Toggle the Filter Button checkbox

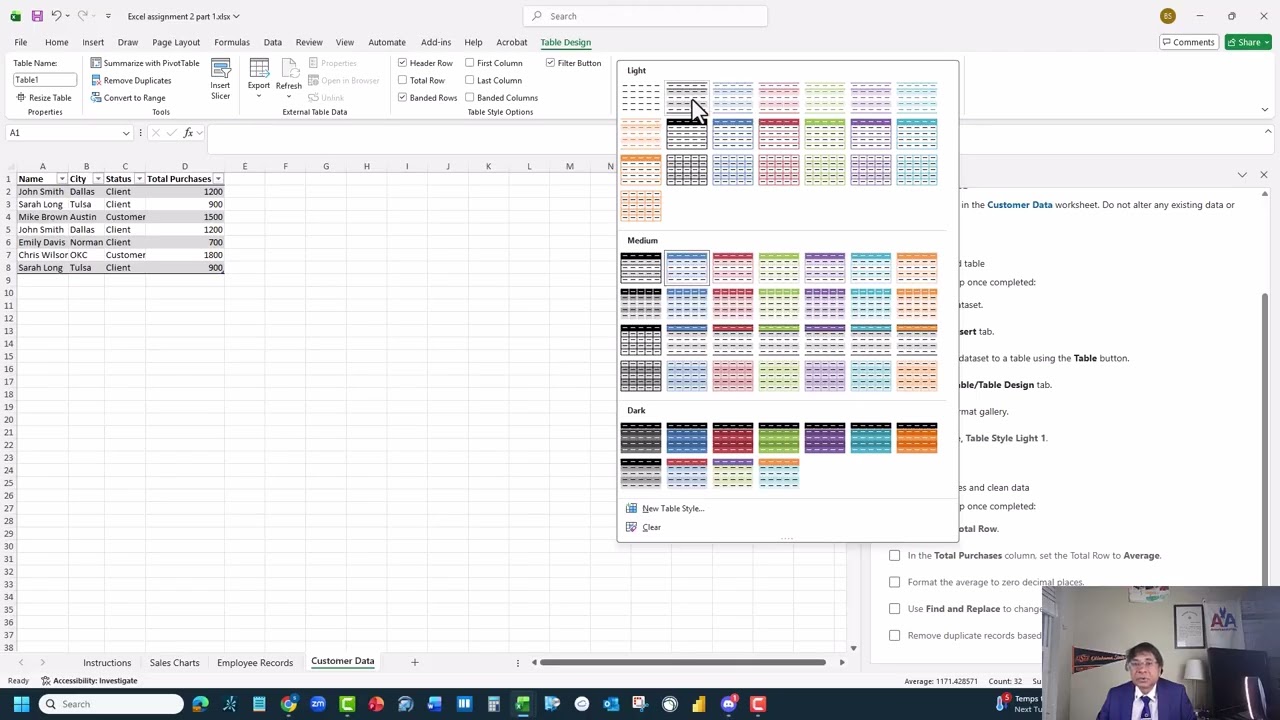point(550,63)
